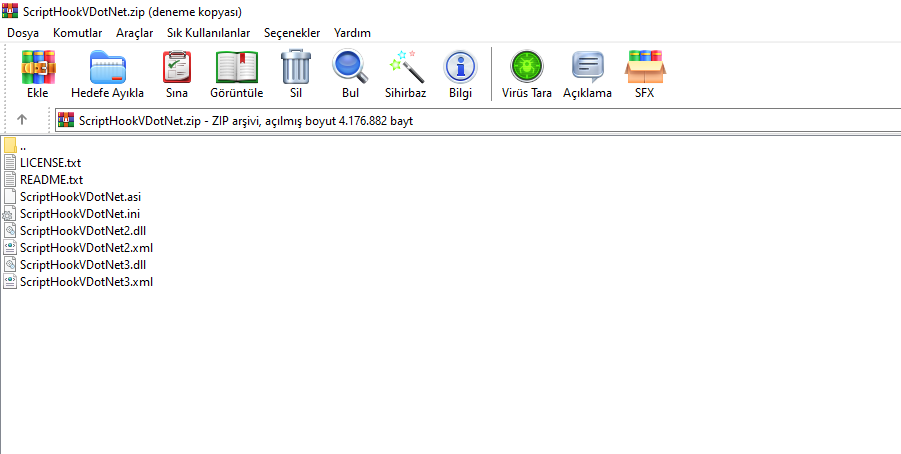The height and width of the screenshot is (454, 901).
Task: Click the WinRAR title bar icon
Action: pos(10,11)
